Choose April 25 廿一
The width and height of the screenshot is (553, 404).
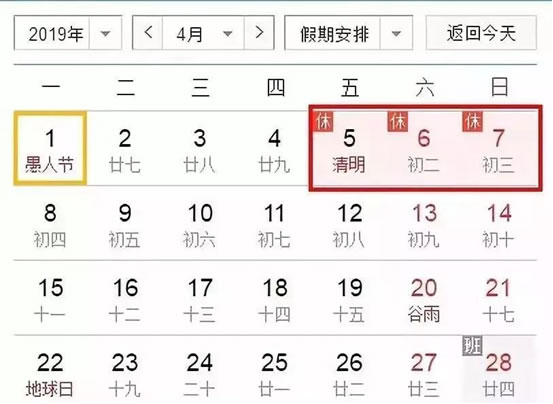point(274,373)
